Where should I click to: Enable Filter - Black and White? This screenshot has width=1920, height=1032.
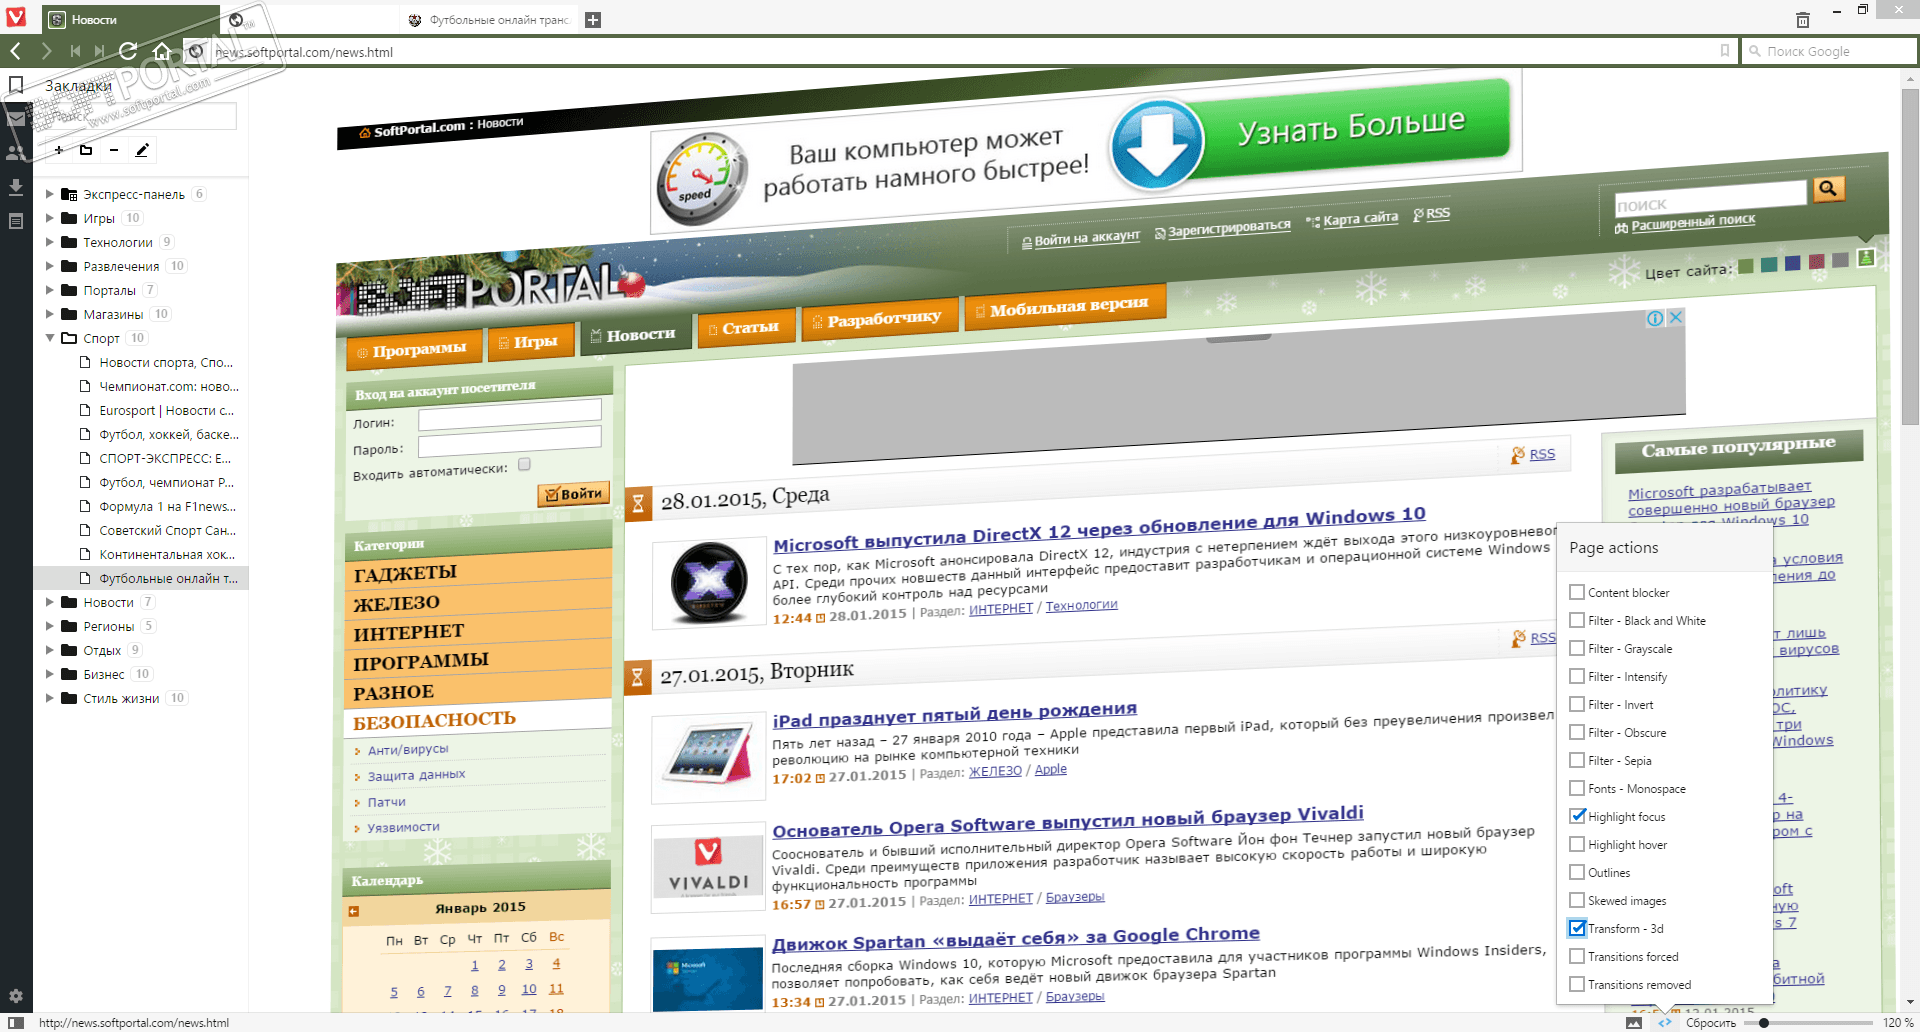tap(1577, 620)
